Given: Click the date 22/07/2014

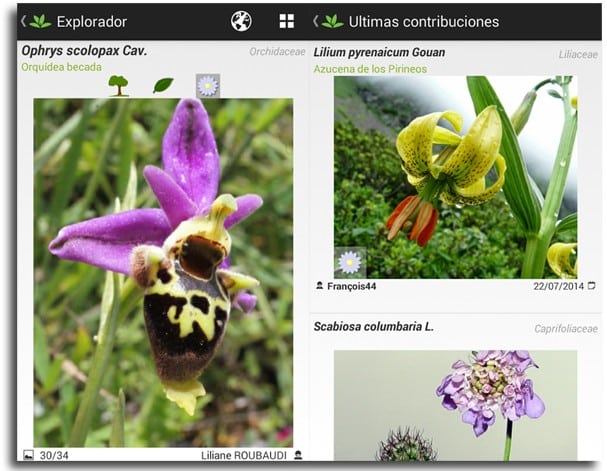Looking at the screenshot, I should point(558,286).
